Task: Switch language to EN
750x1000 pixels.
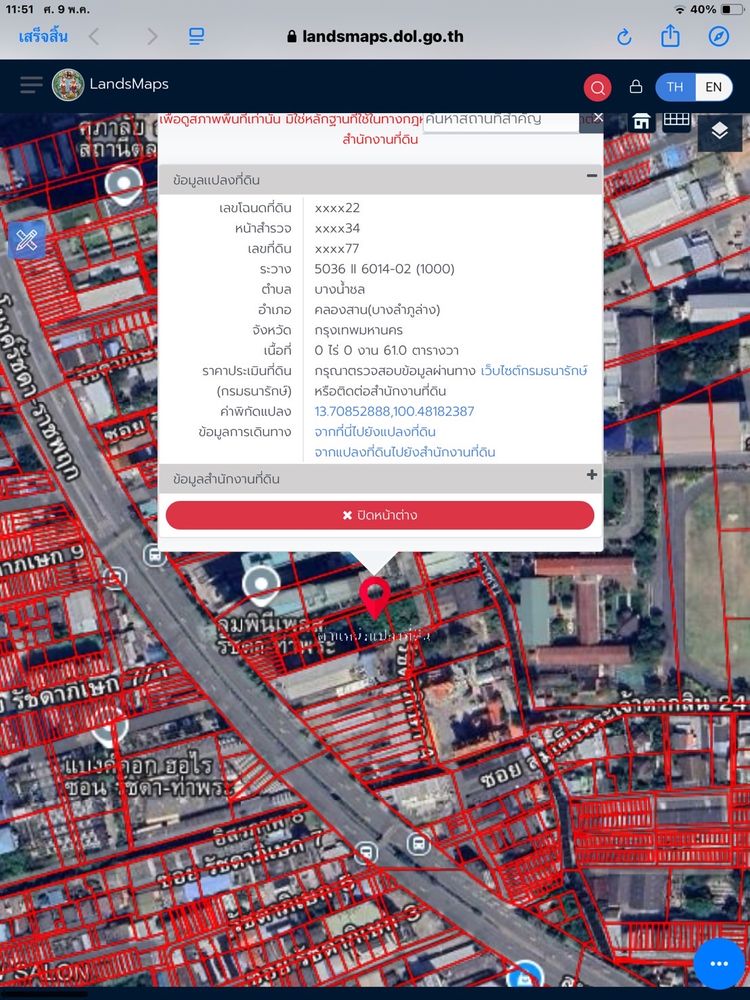Action: coord(713,87)
